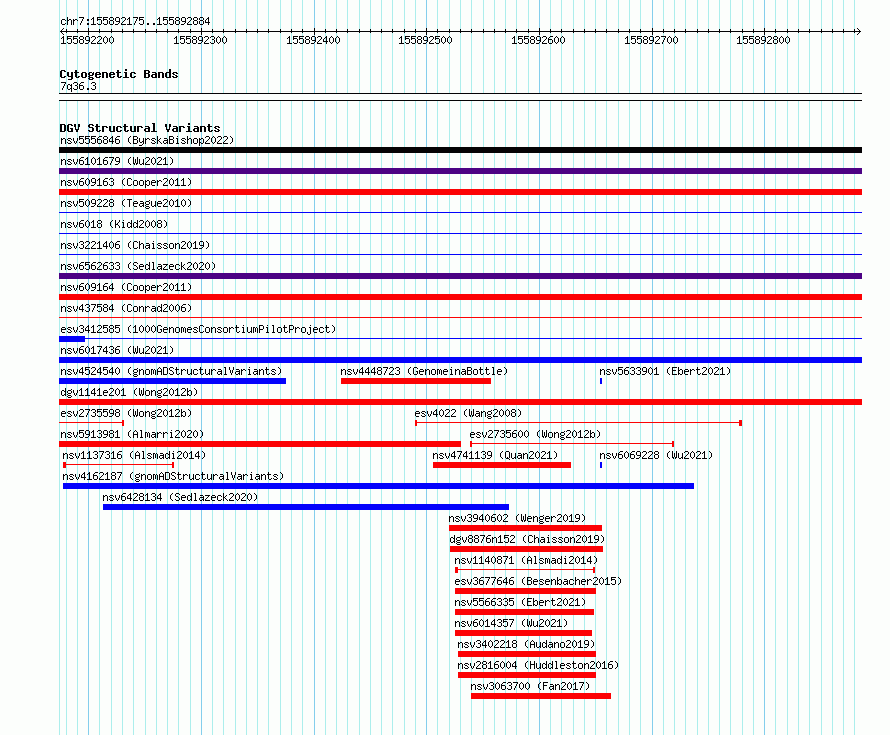Click the red nsv3063700 Fan2017 bar
Screen dimensions: 890x735
tap(541, 696)
